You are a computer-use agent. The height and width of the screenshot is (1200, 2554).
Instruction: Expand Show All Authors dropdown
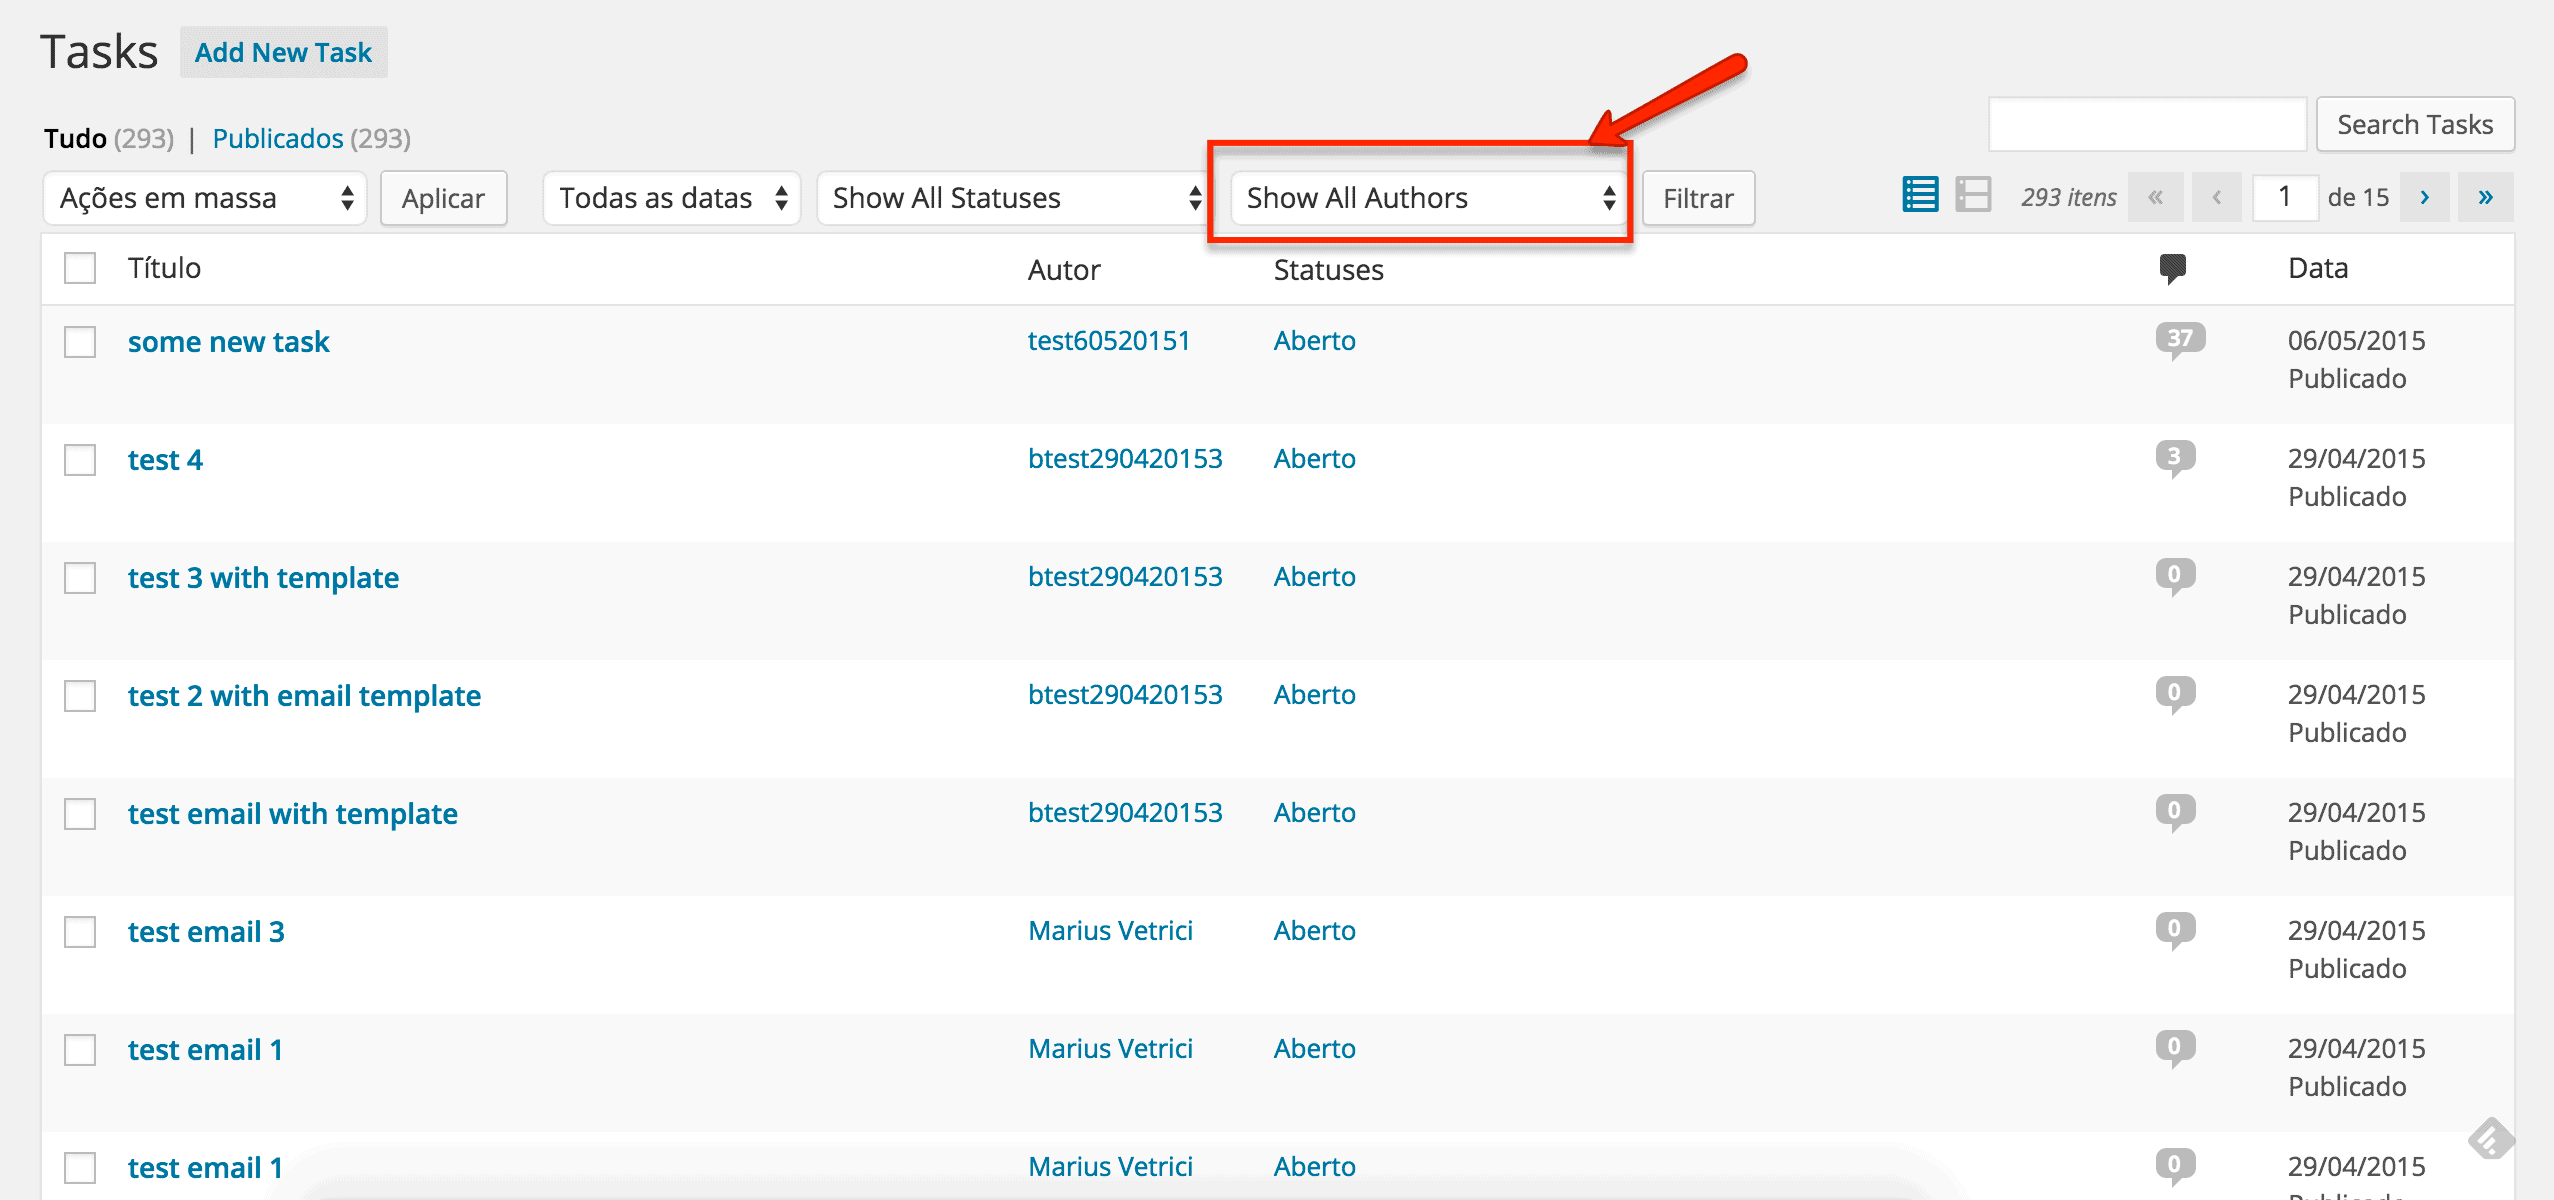coord(1429,198)
